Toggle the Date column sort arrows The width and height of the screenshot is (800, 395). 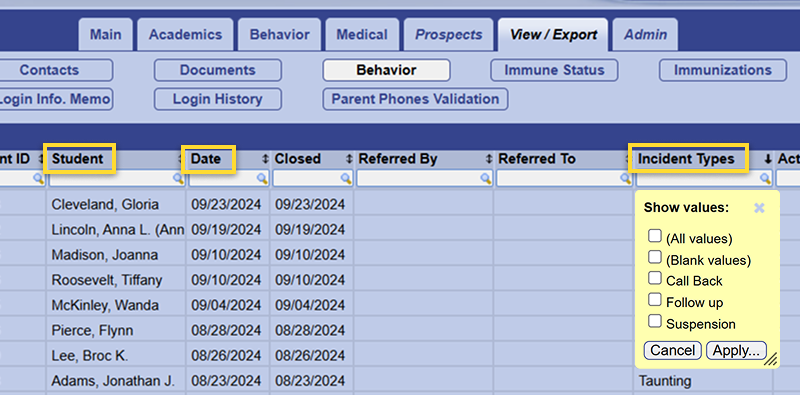(x=265, y=159)
